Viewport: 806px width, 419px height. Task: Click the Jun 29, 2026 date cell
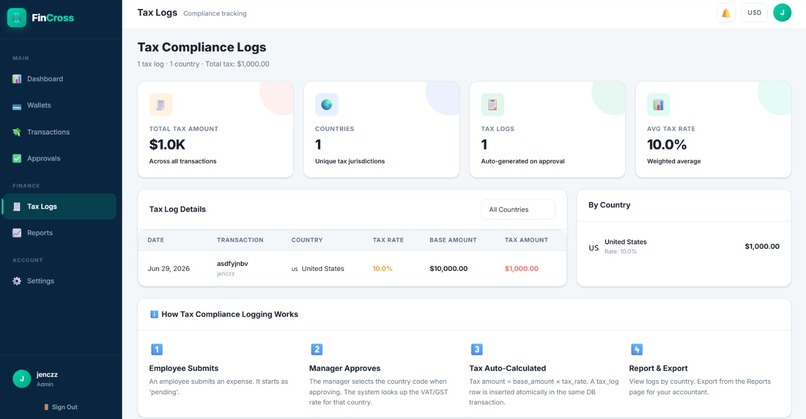[169, 269]
